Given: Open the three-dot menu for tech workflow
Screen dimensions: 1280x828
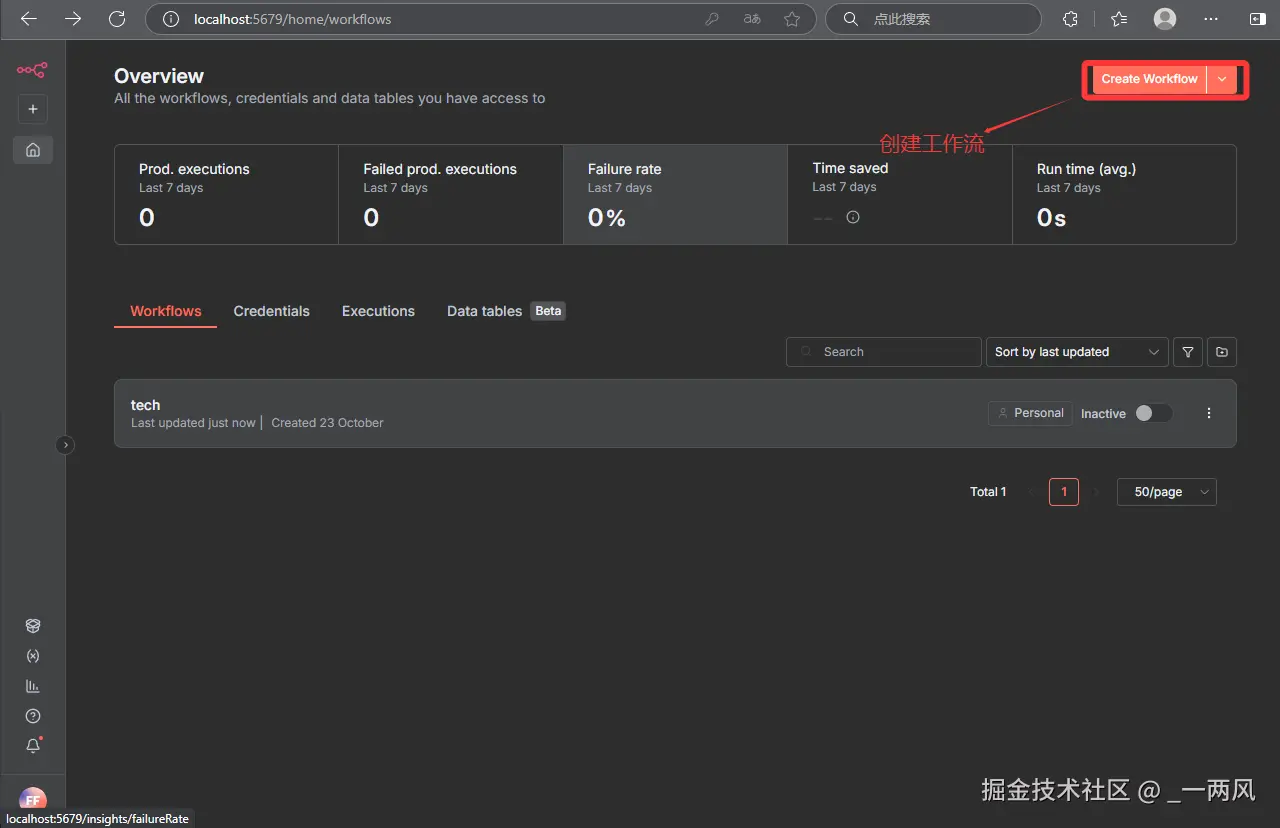Looking at the screenshot, I should [1209, 413].
